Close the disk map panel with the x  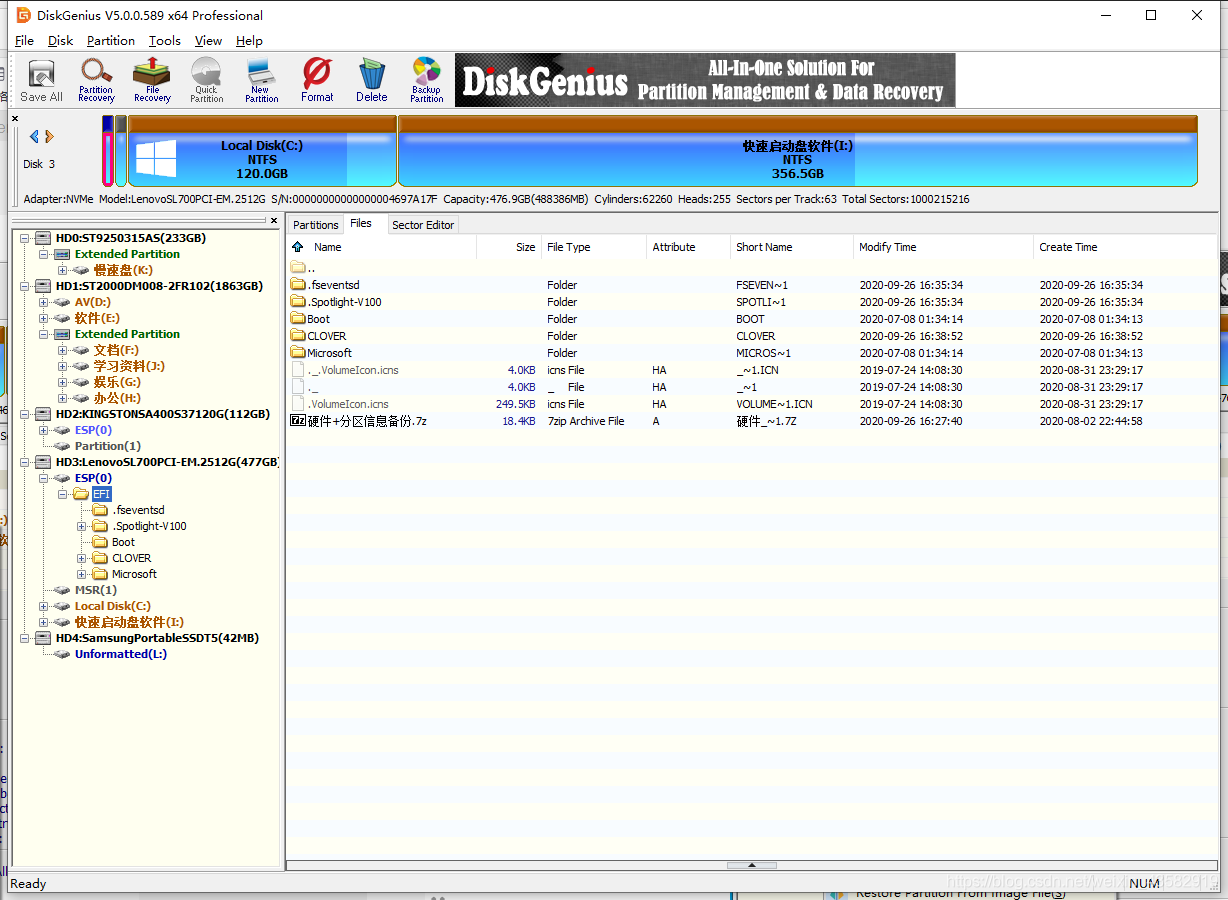click(15, 119)
